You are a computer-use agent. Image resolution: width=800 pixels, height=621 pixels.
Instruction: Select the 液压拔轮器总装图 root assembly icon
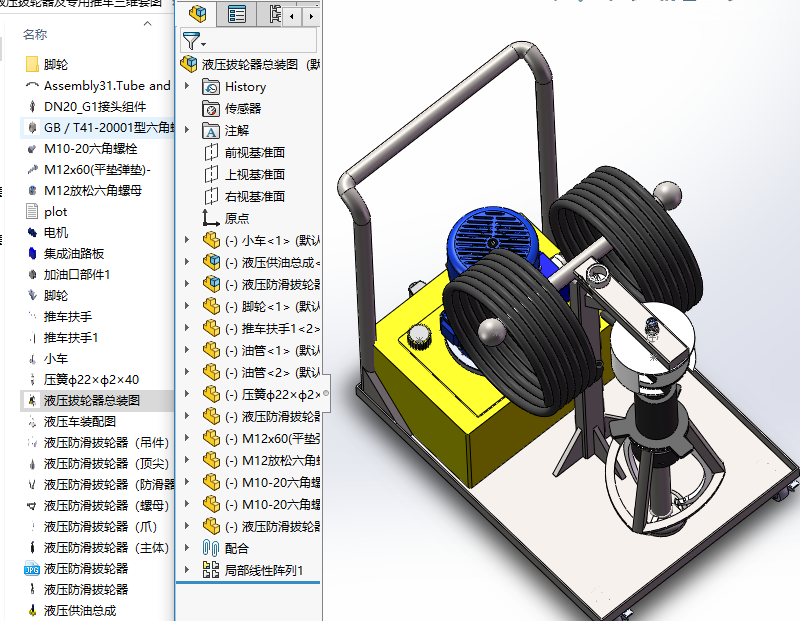click(x=188, y=64)
